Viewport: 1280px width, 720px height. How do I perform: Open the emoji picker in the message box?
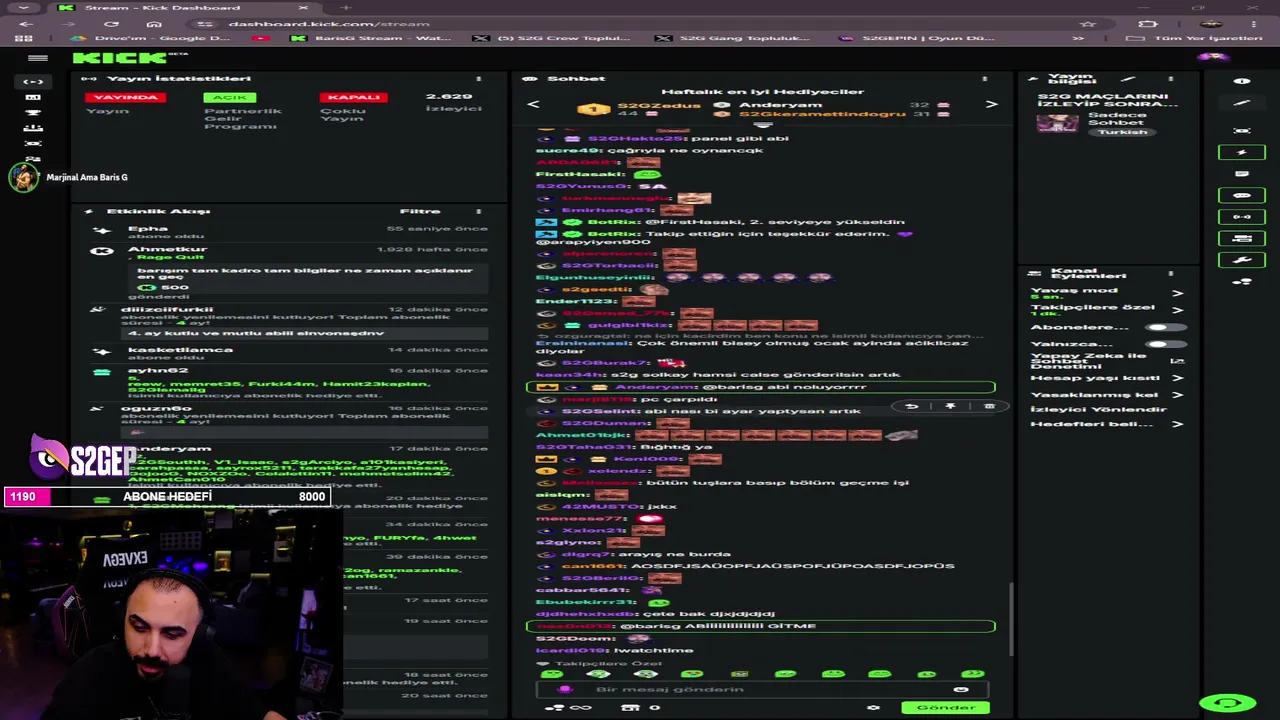(961, 689)
